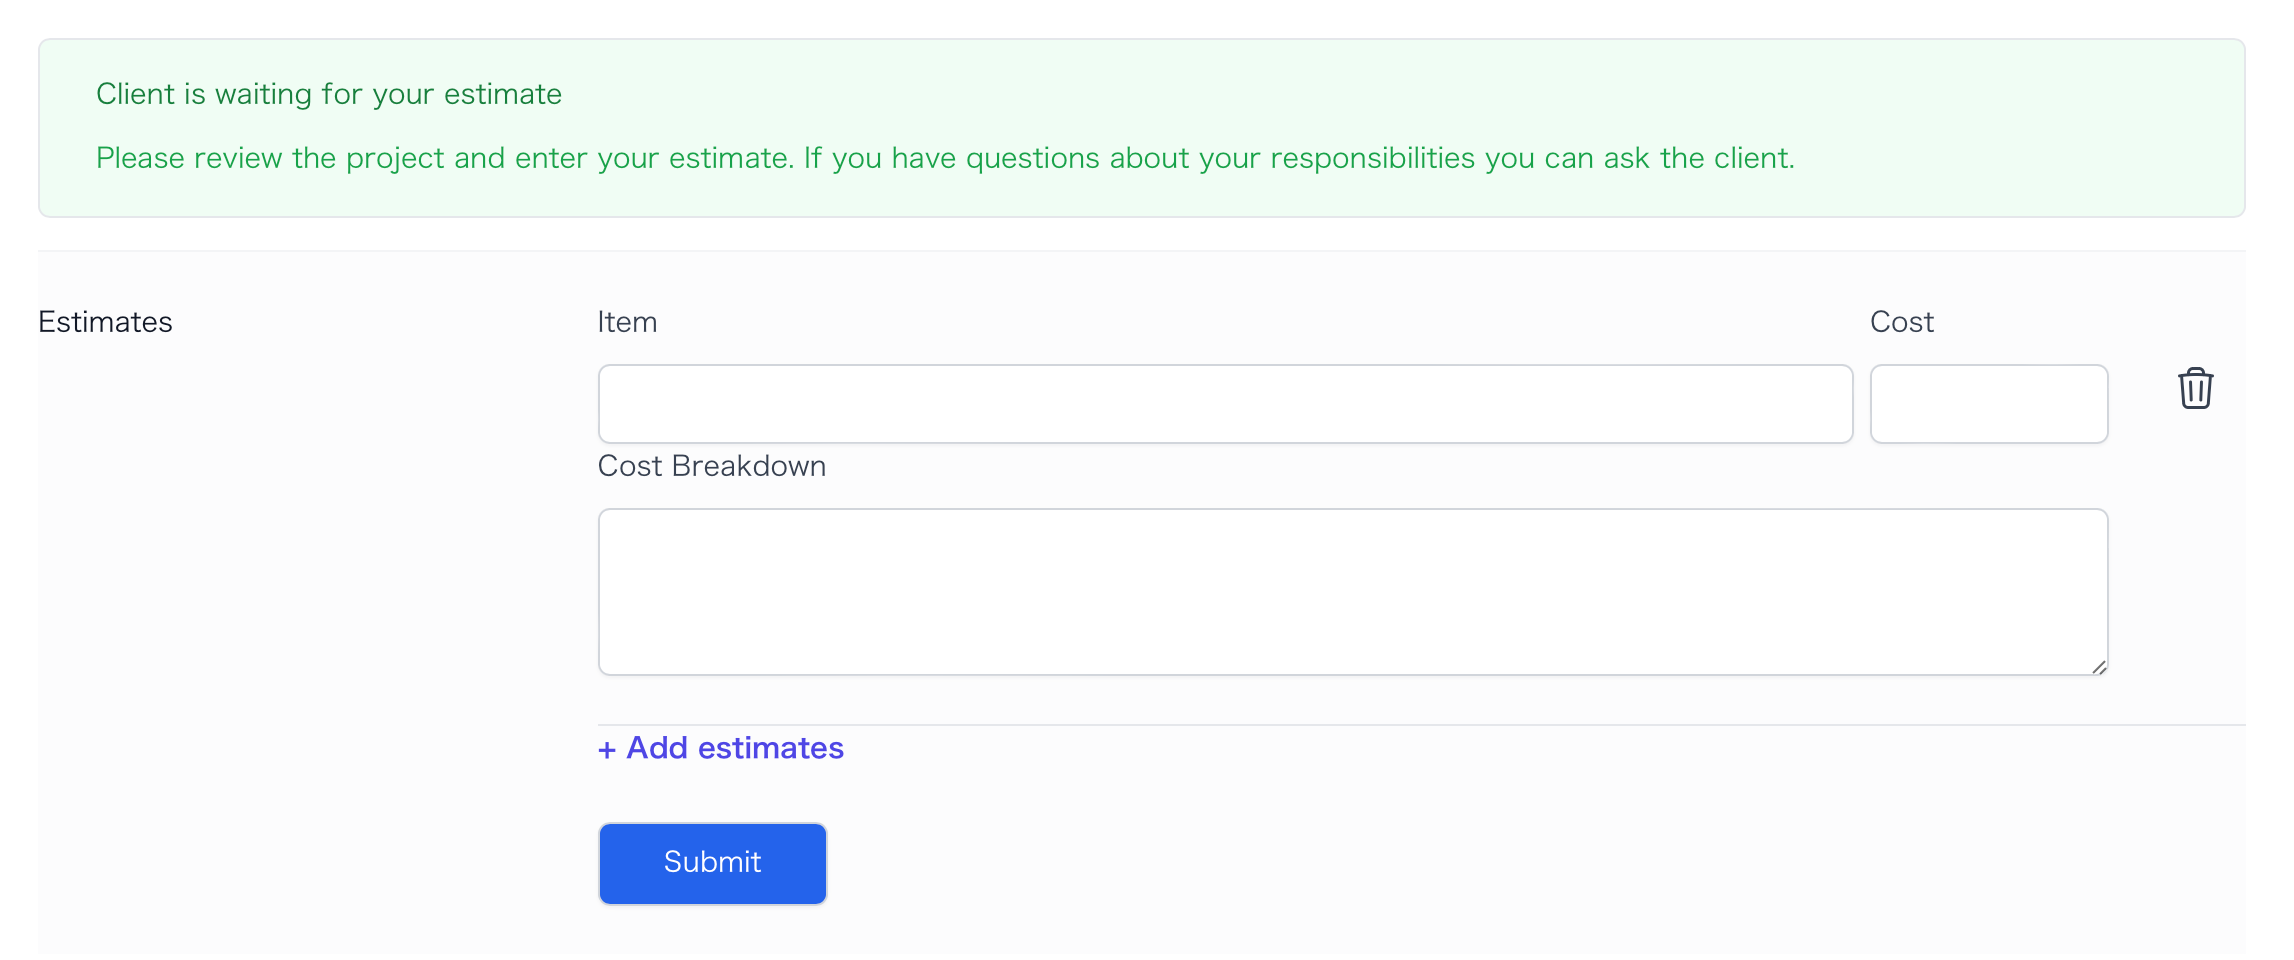This screenshot has width=2294, height=960.
Task: Focus the Cost input box
Action: 1988,403
